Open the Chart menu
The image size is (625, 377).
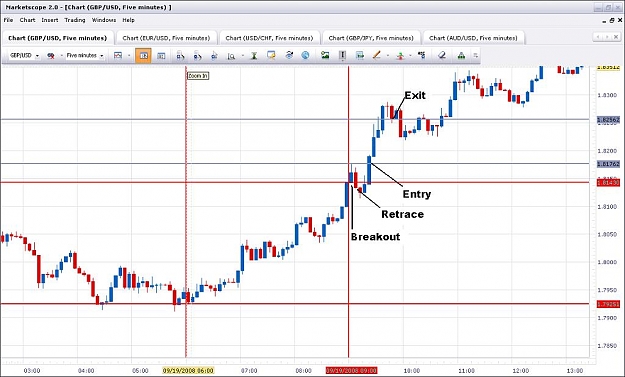(28, 20)
